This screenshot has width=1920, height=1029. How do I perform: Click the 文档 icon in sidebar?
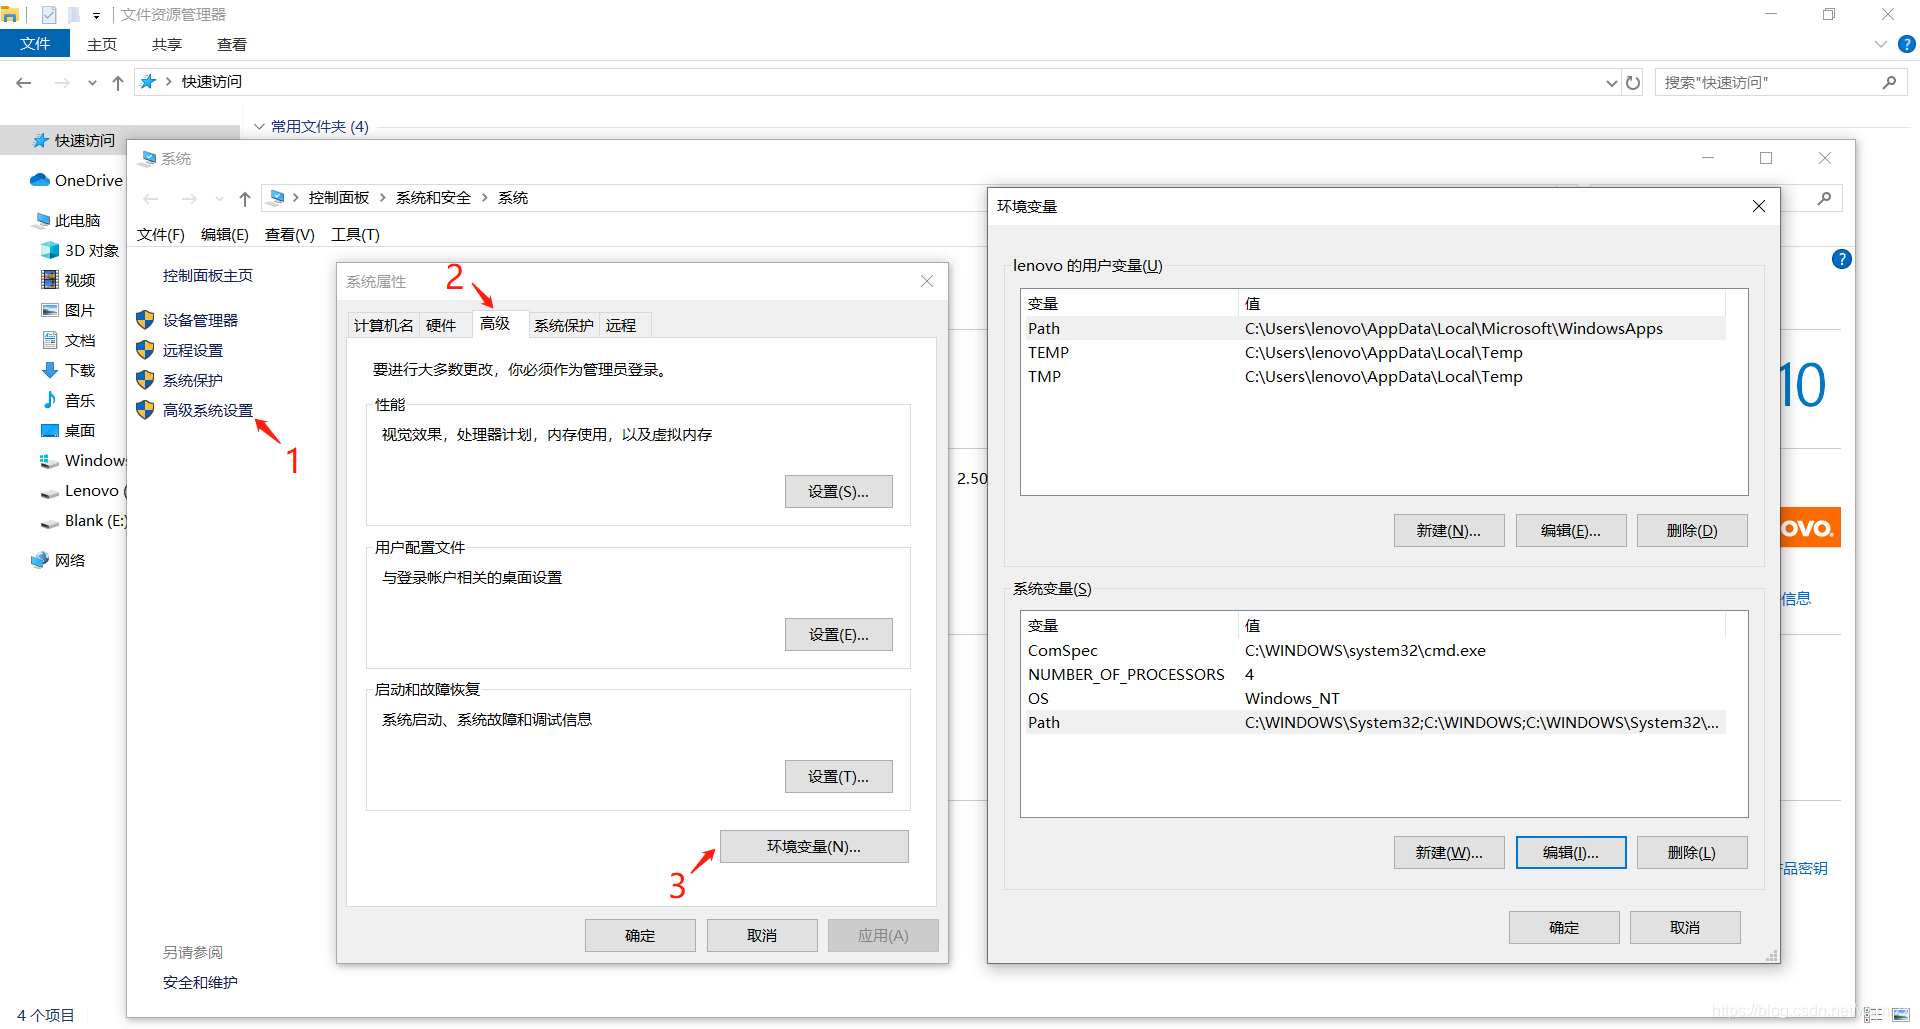50,340
